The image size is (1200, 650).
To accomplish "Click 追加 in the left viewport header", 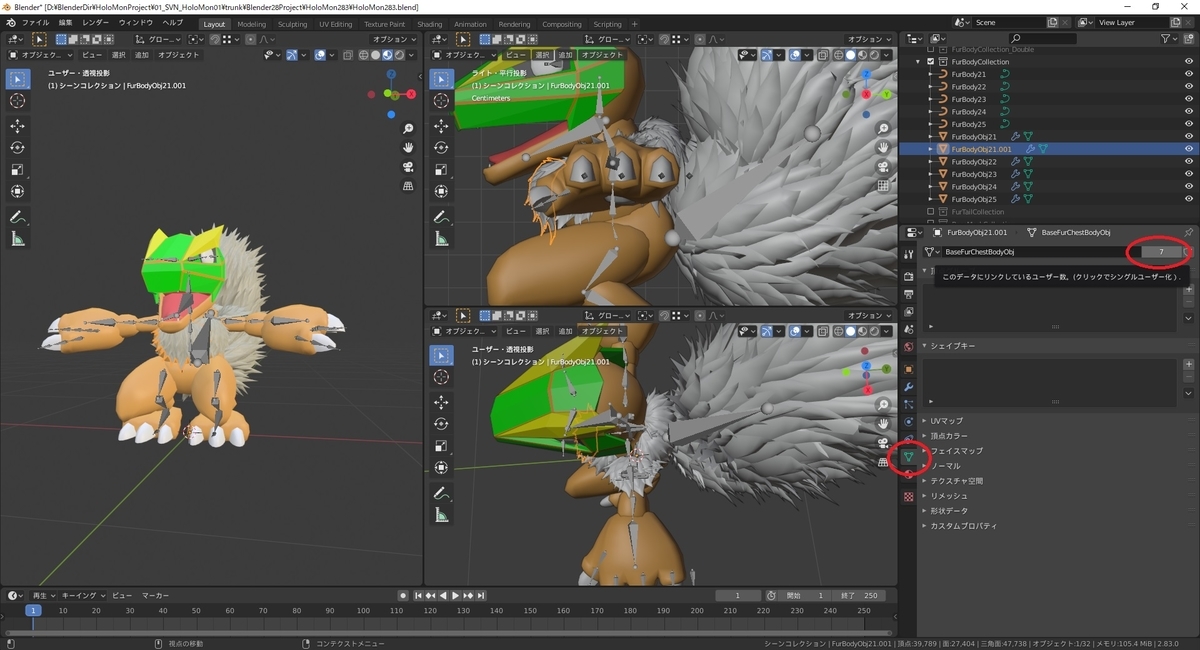I will coord(142,55).
